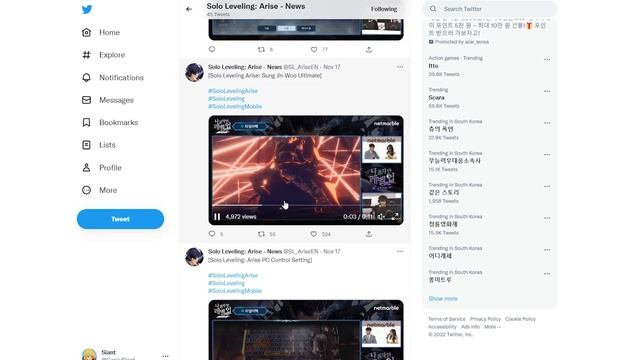Click the Messages envelope icon

[x=86, y=100]
